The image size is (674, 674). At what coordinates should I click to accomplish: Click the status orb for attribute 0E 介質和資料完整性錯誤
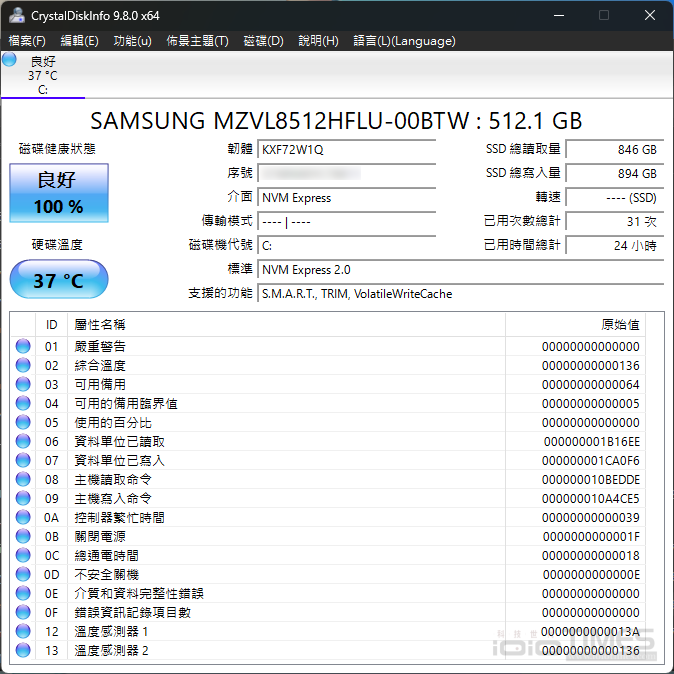23,593
